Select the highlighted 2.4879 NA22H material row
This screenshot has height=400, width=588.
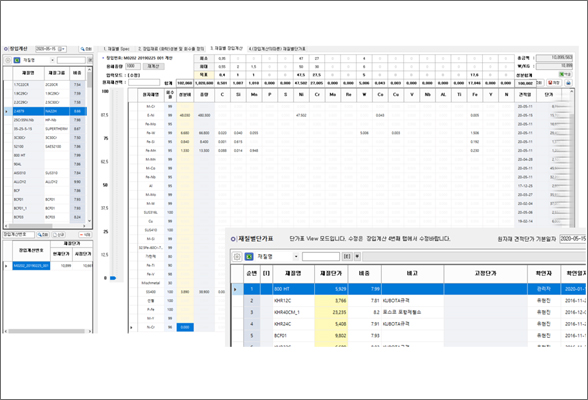click(46, 111)
